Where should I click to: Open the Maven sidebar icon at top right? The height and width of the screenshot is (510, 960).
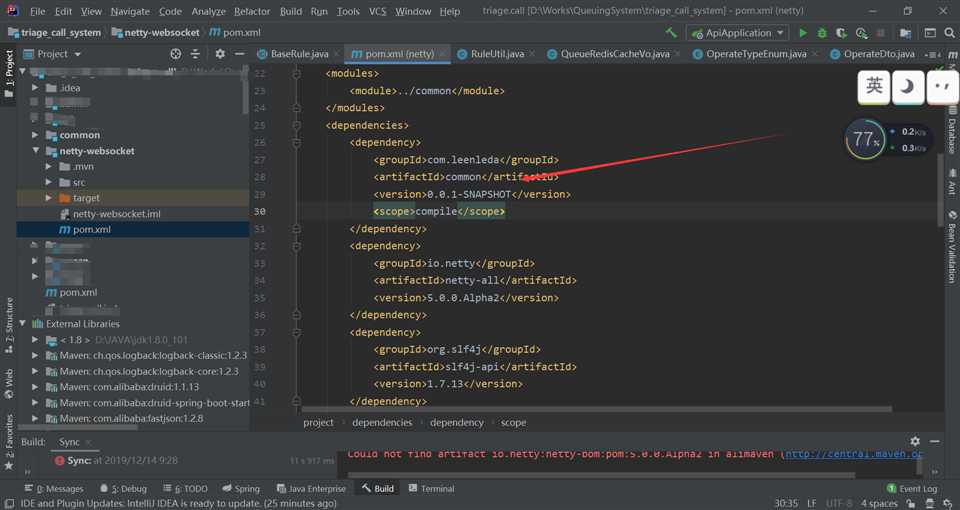pyautogui.click(x=953, y=55)
